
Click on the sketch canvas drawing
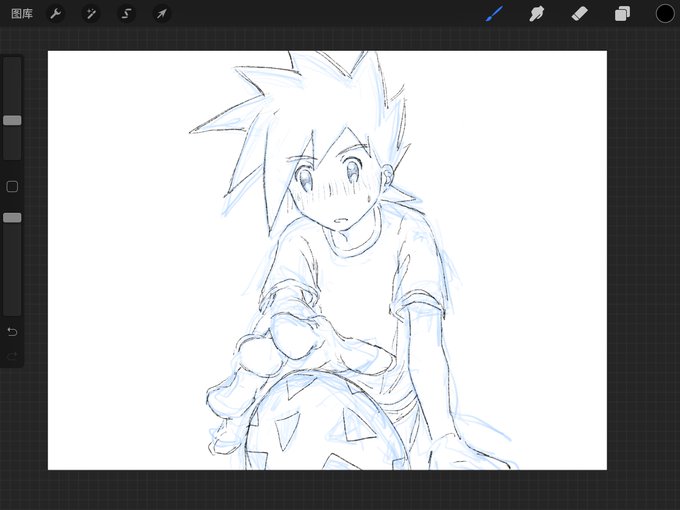pos(327,260)
